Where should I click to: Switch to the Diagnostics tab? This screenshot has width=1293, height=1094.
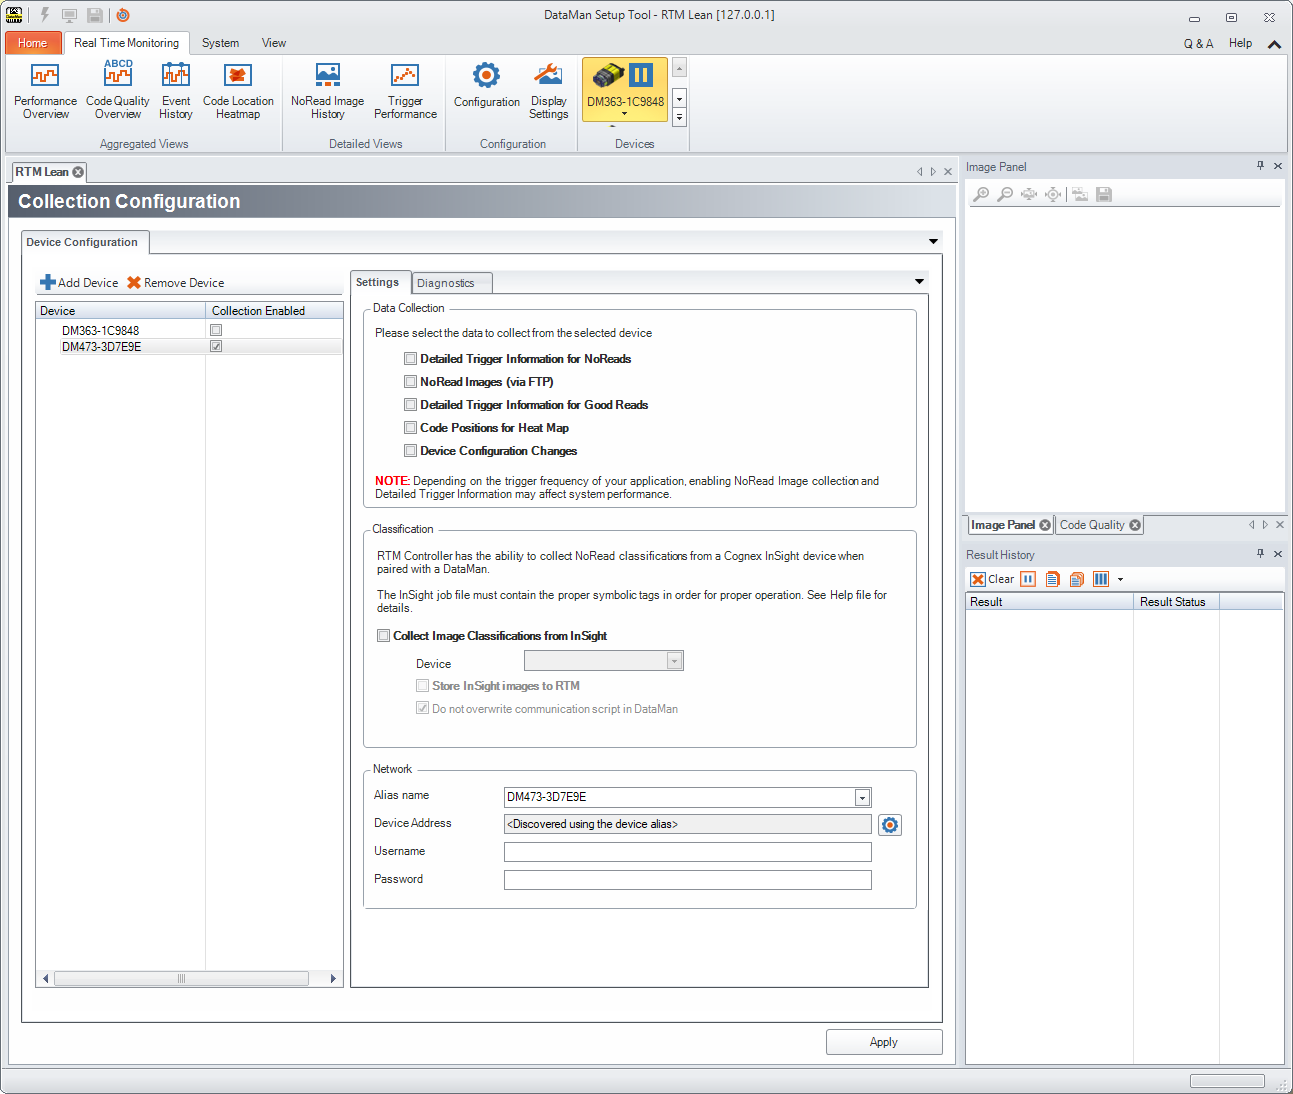point(446,283)
